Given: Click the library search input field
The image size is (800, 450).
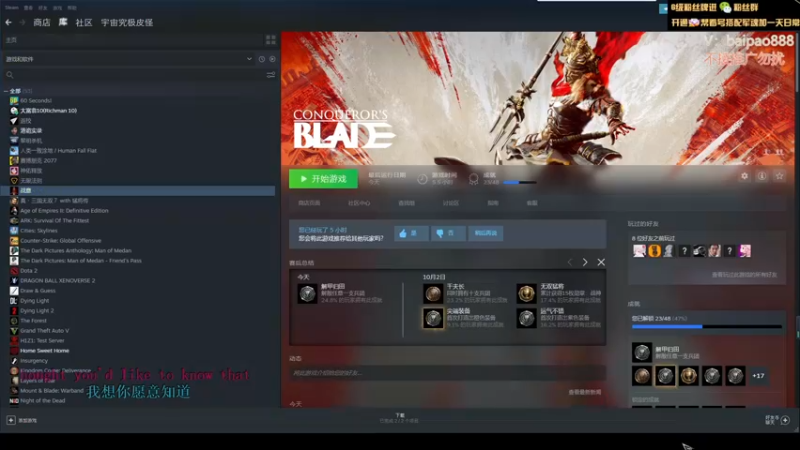Looking at the screenshot, I should tap(139, 75).
